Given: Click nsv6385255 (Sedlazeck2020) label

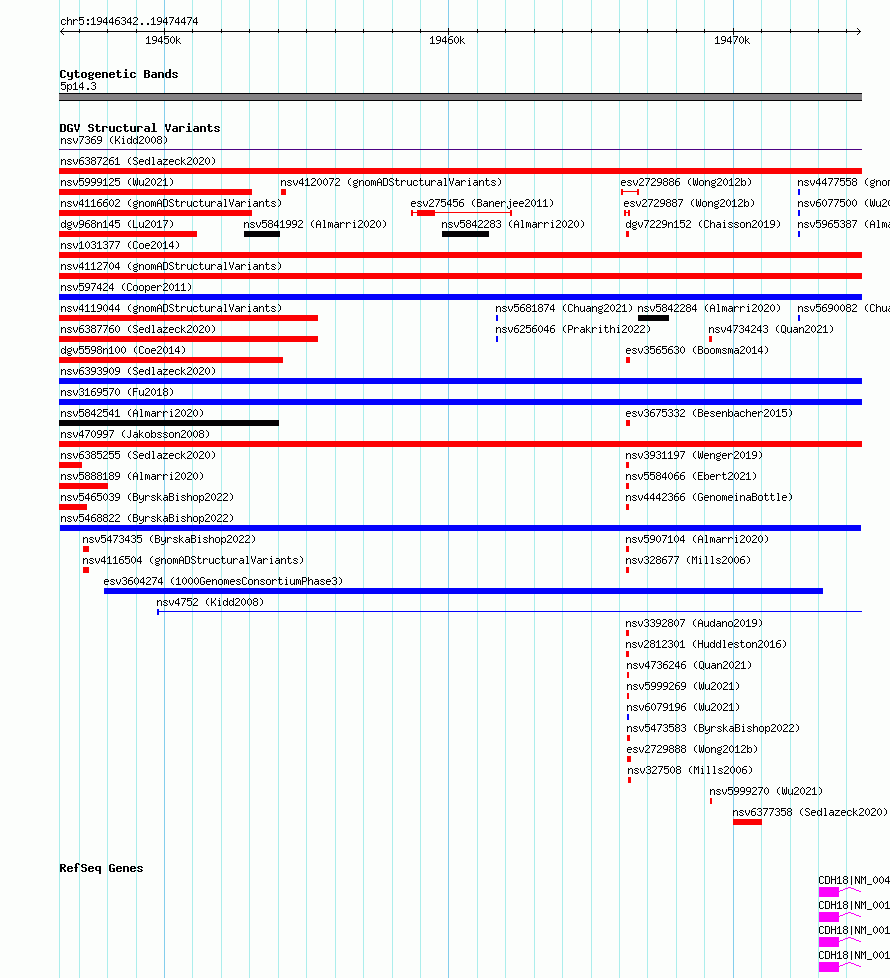Looking at the screenshot, I should 138,455.
